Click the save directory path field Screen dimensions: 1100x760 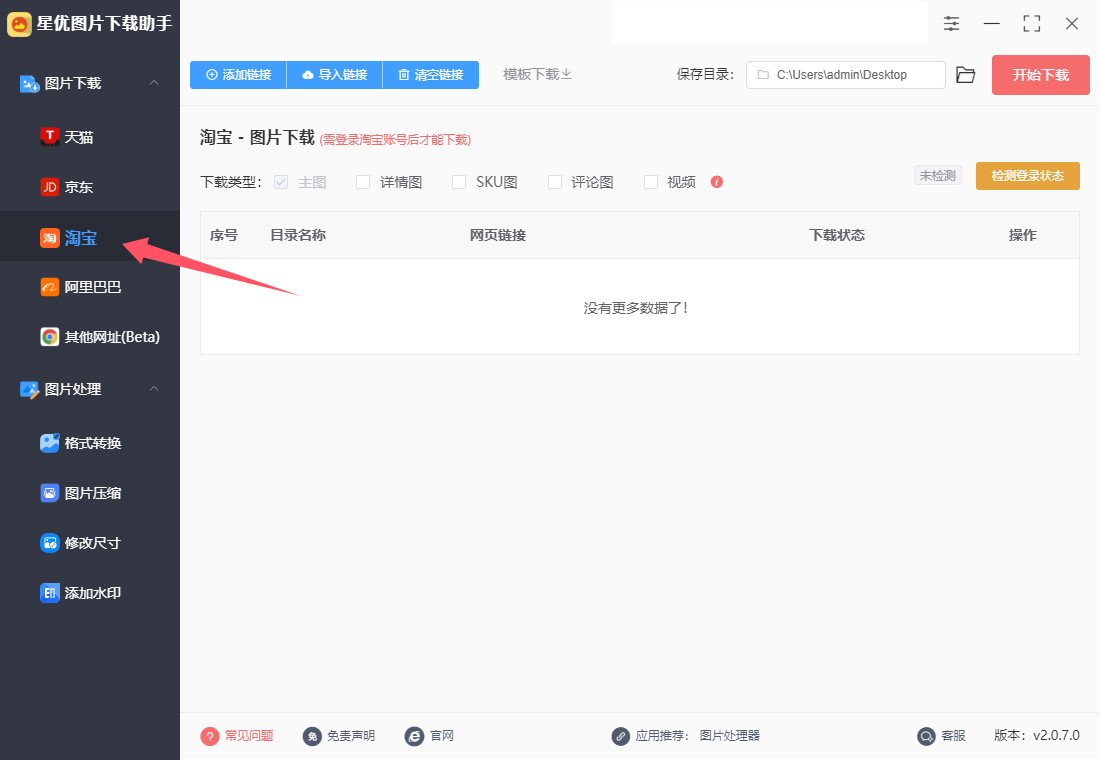pos(845,74)
